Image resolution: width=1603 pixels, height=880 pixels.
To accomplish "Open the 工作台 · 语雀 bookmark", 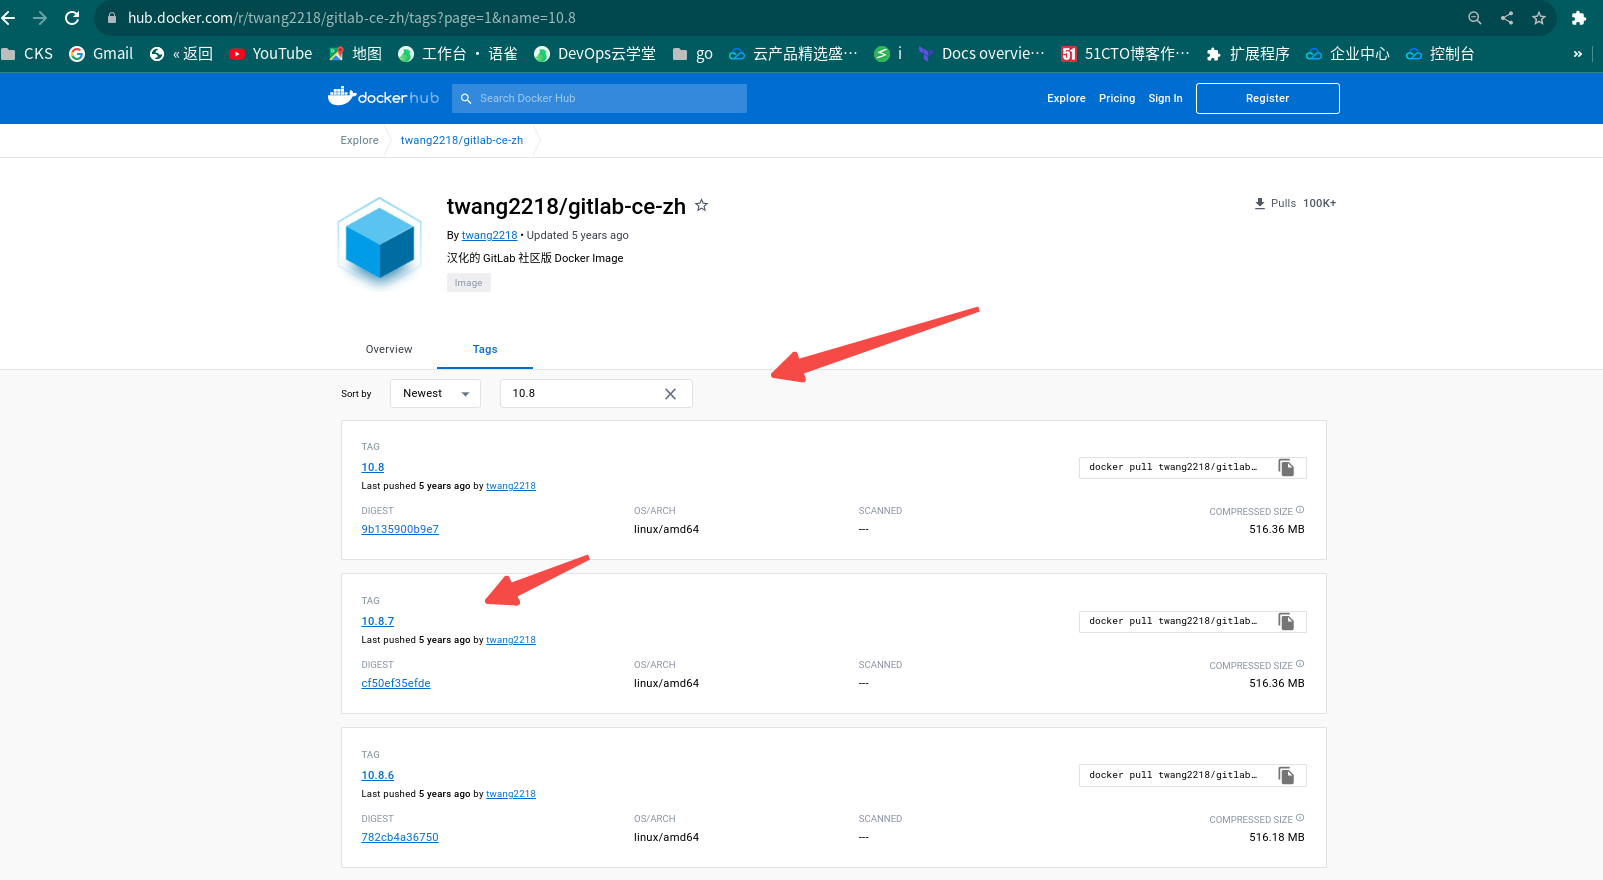I will 458,54.
